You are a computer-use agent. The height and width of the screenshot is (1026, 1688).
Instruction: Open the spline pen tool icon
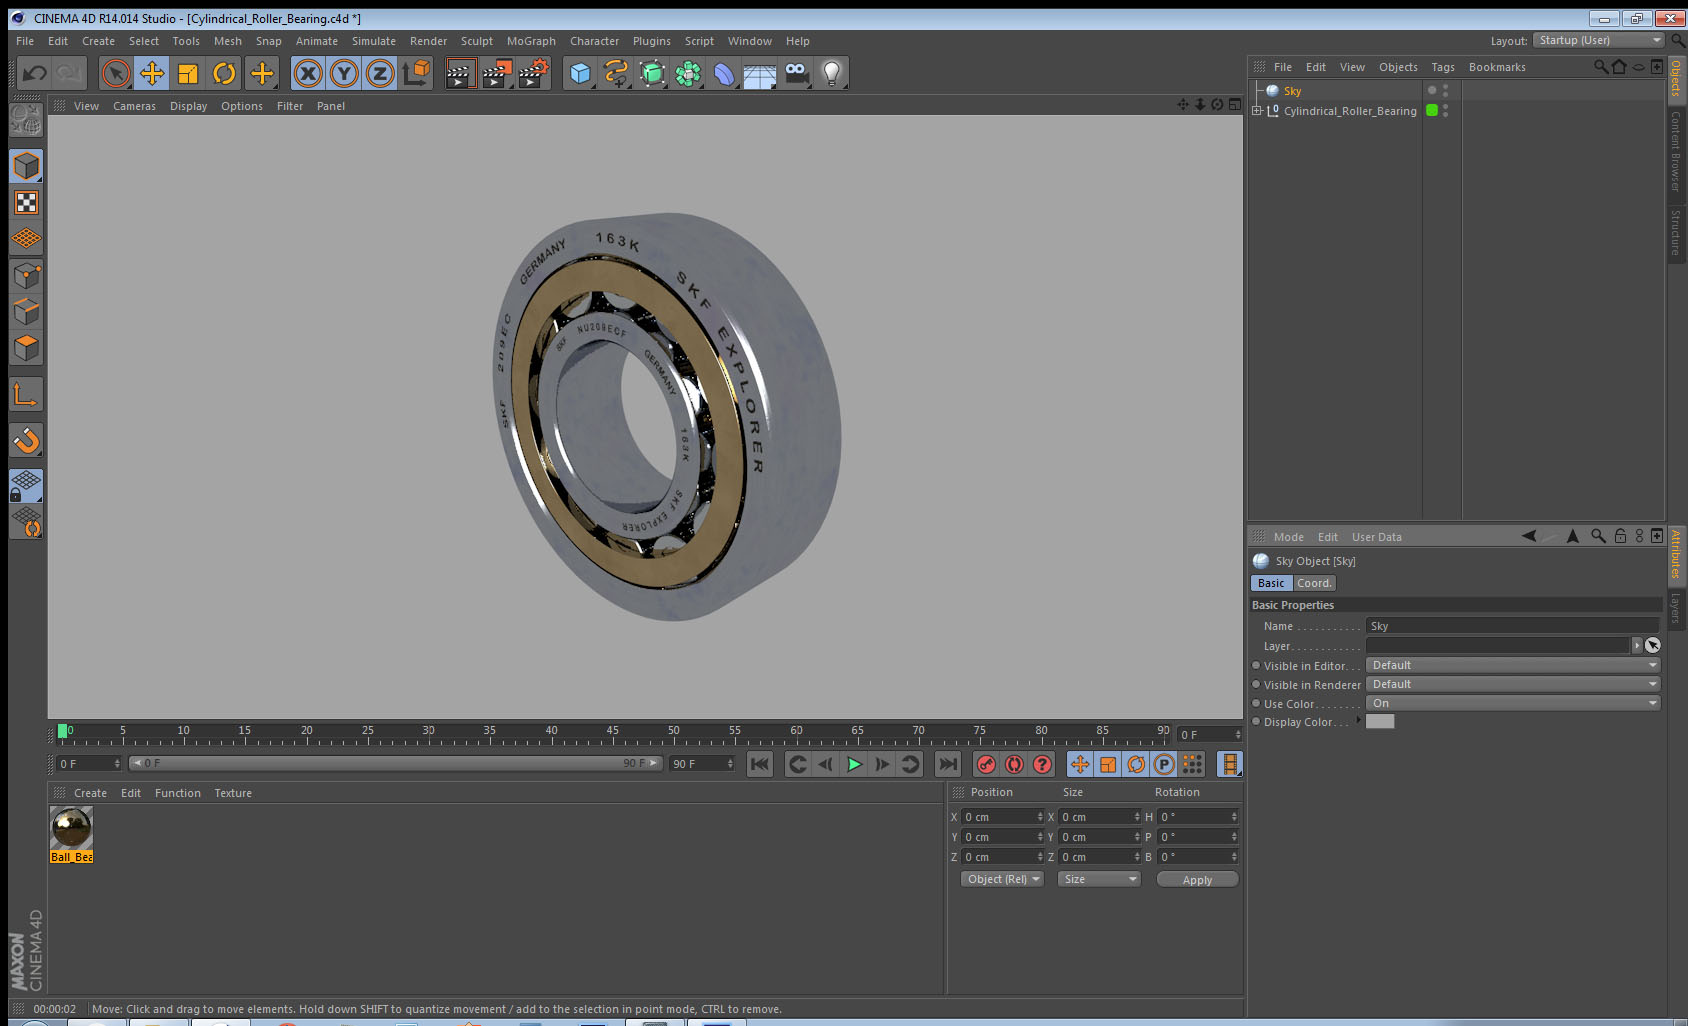pos(616,73)
